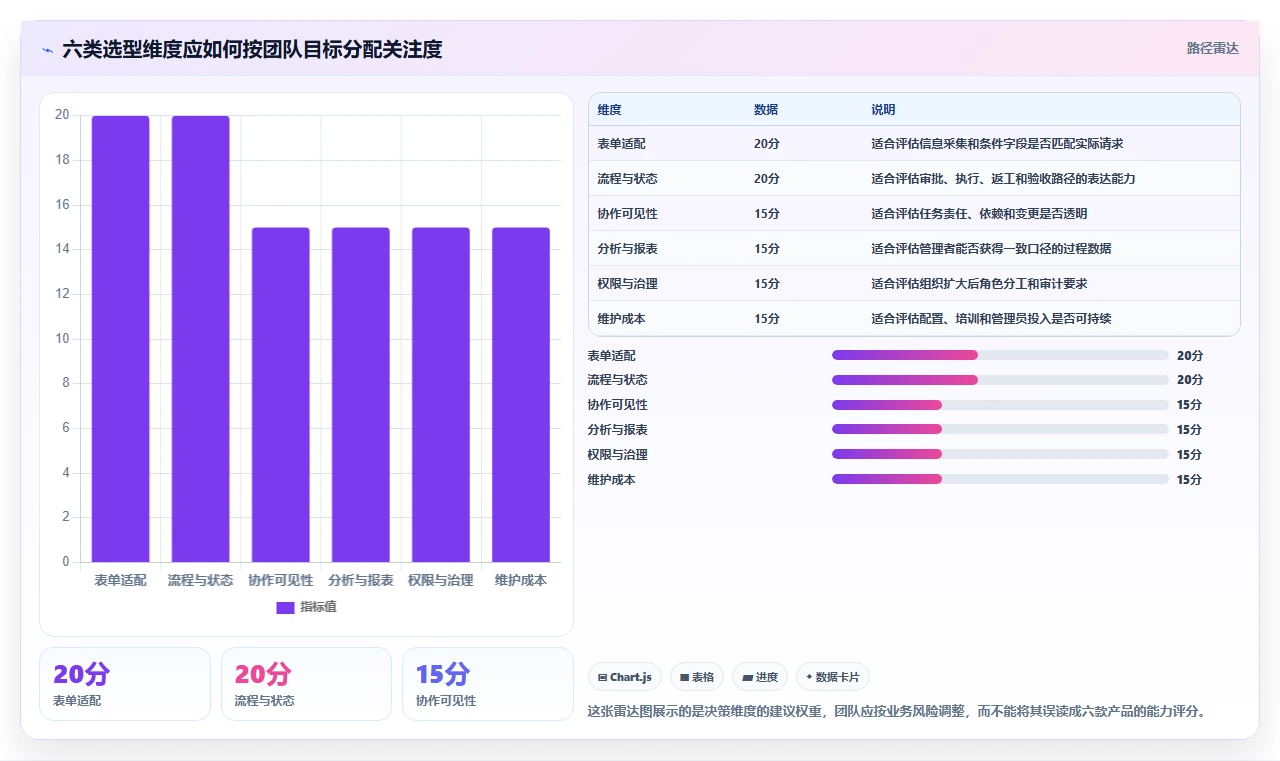Open the 流程与状态 20分 data card
Viewport: 1280px width, 761px height.
306,684
